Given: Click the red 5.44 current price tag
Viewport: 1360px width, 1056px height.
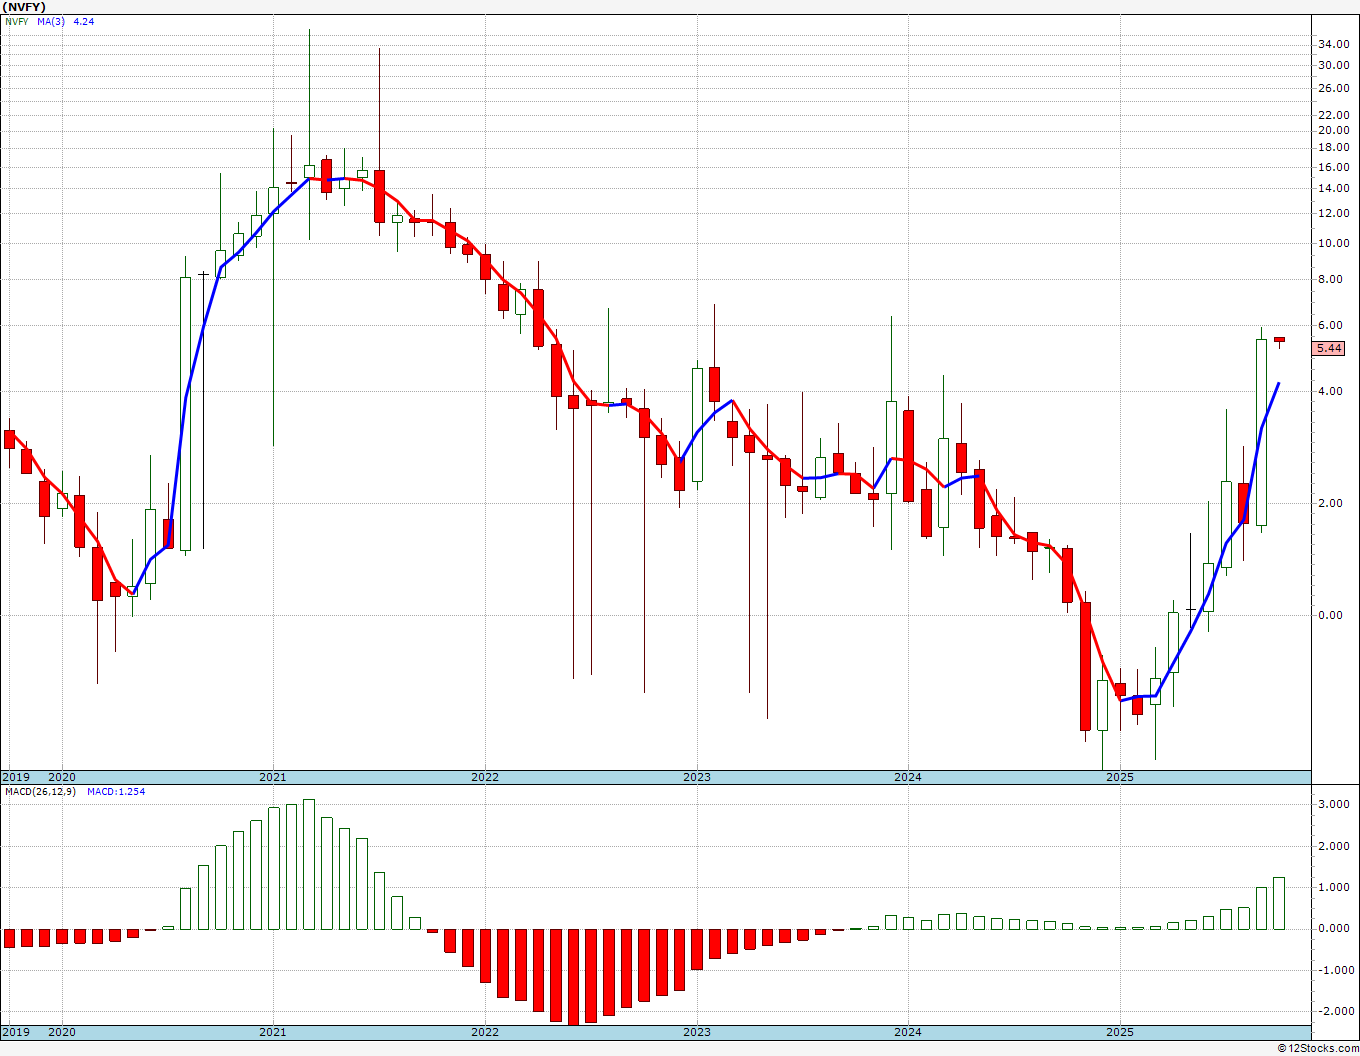Looking at the screenshot, I should coord(1329,348).
